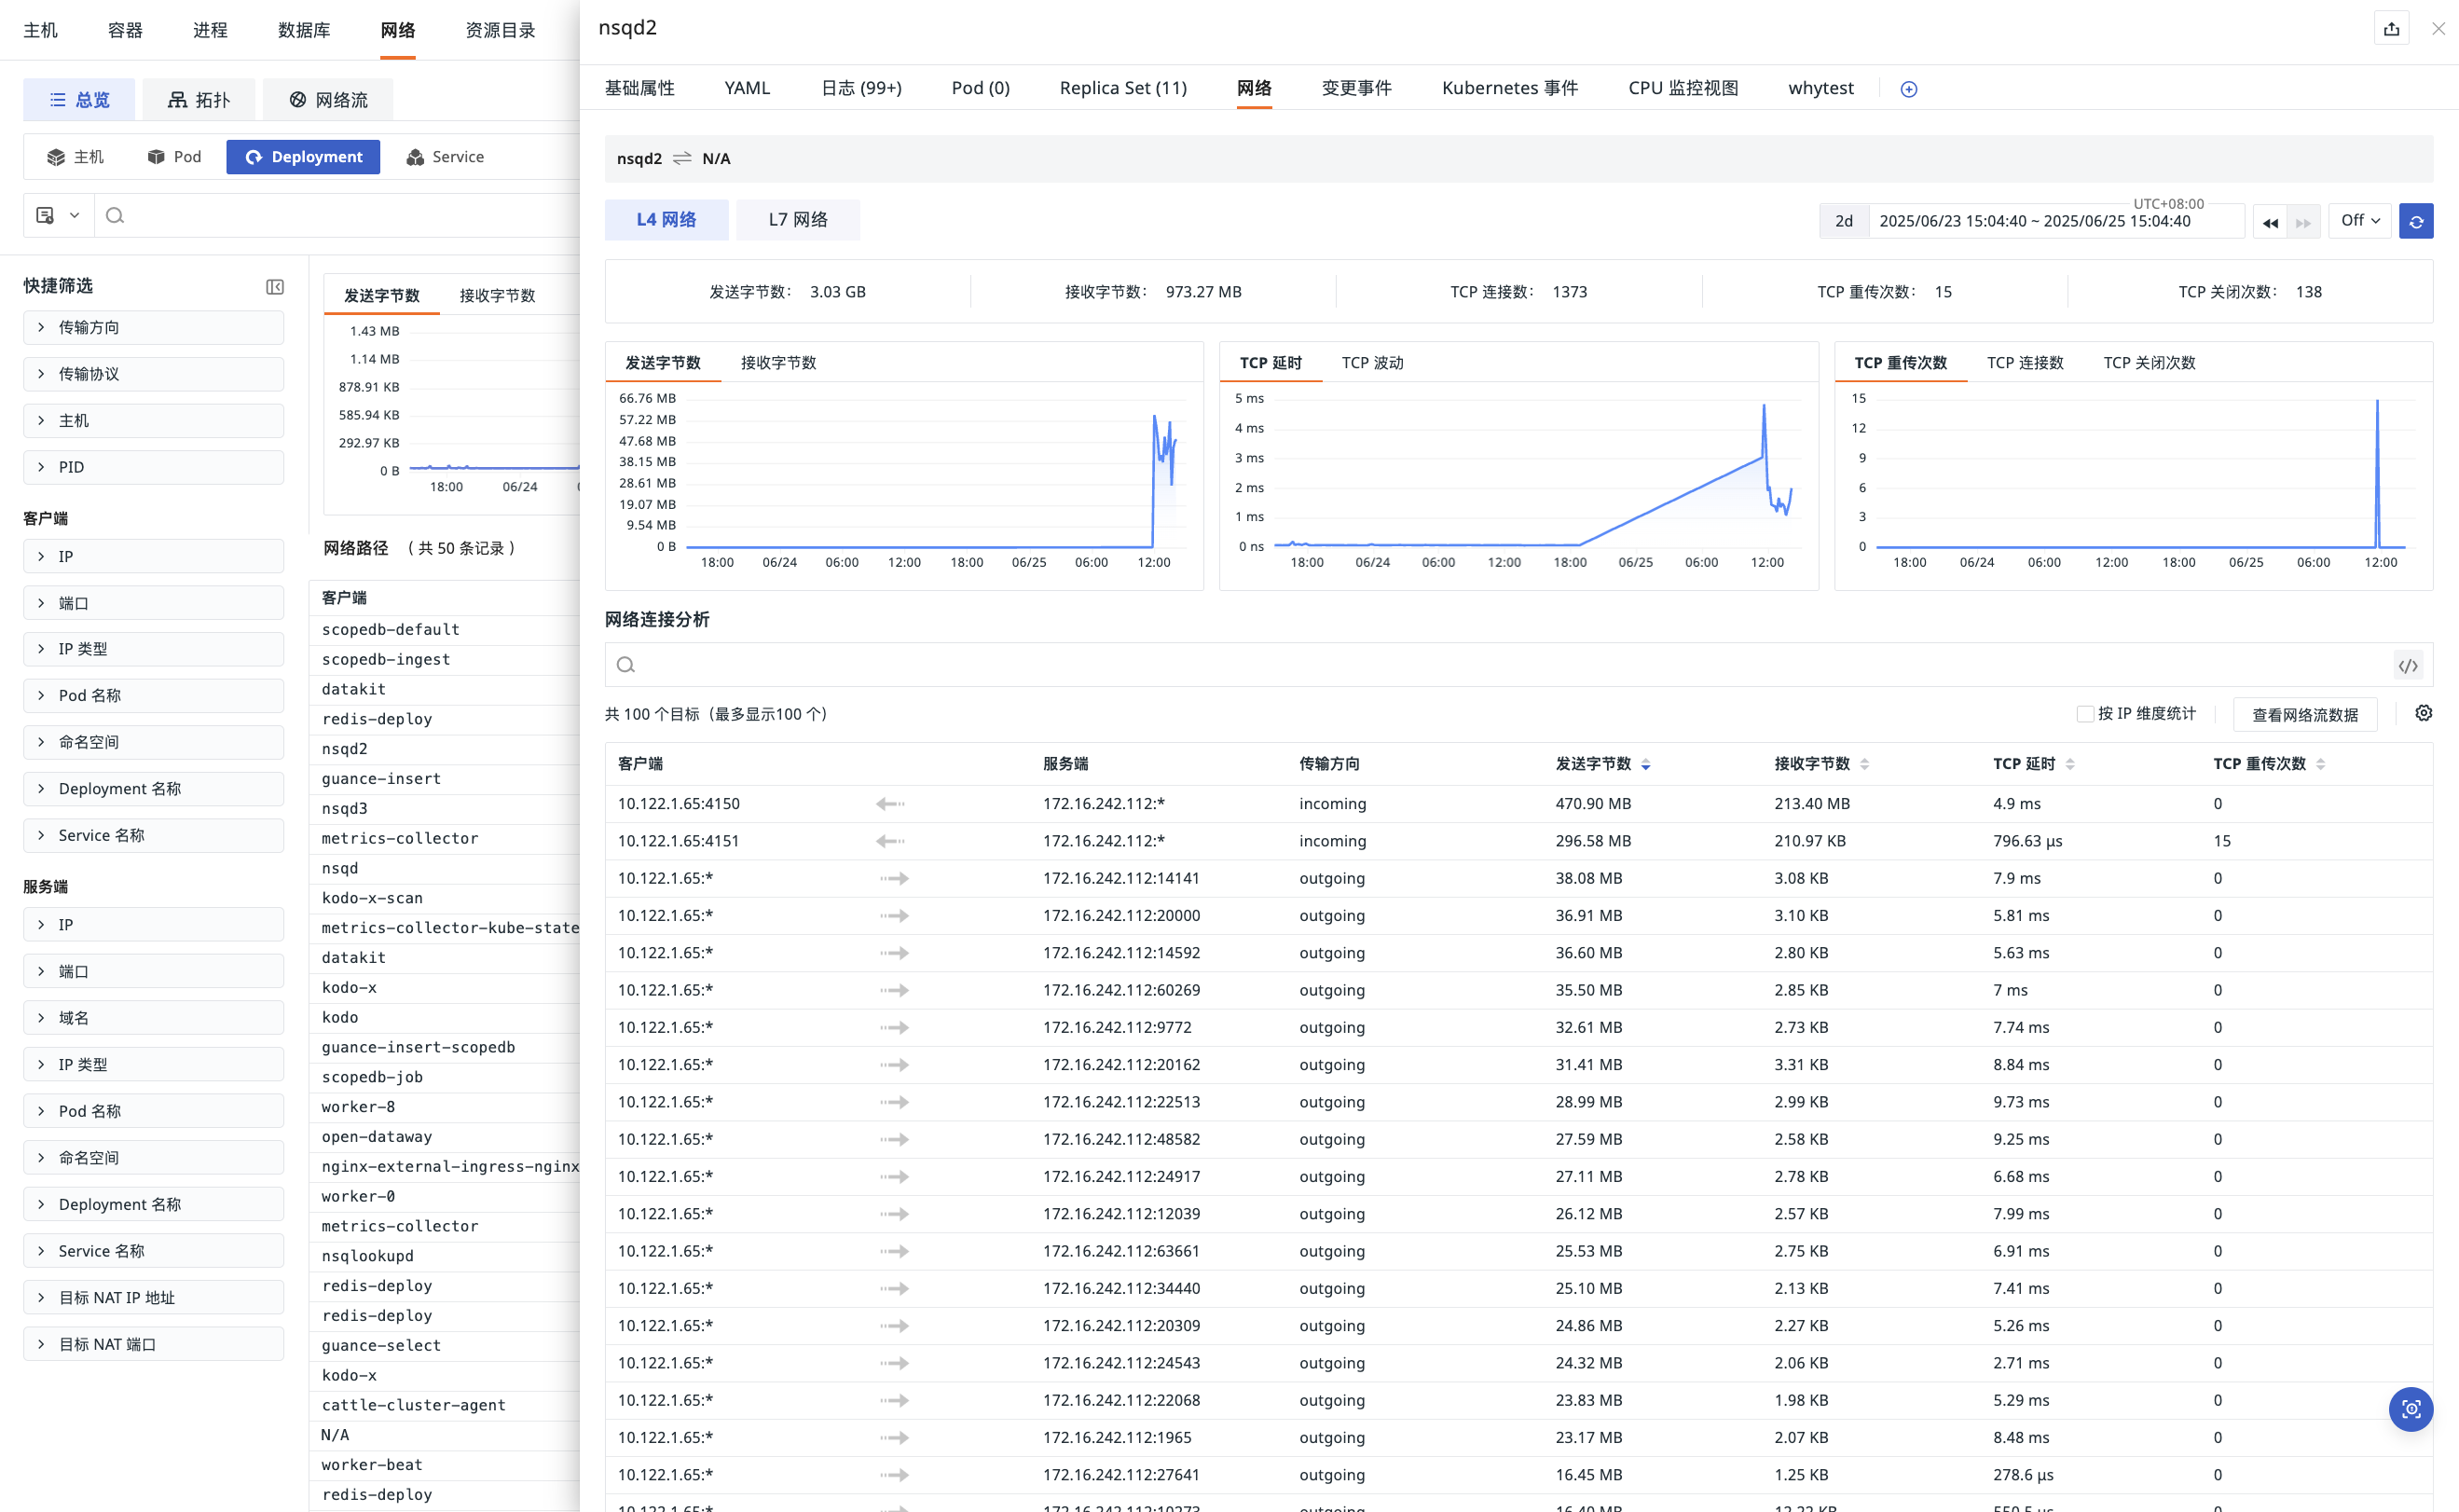2459x1512 pixels.
Task: Open the 数据库 top navigation item
Action: 304,30
